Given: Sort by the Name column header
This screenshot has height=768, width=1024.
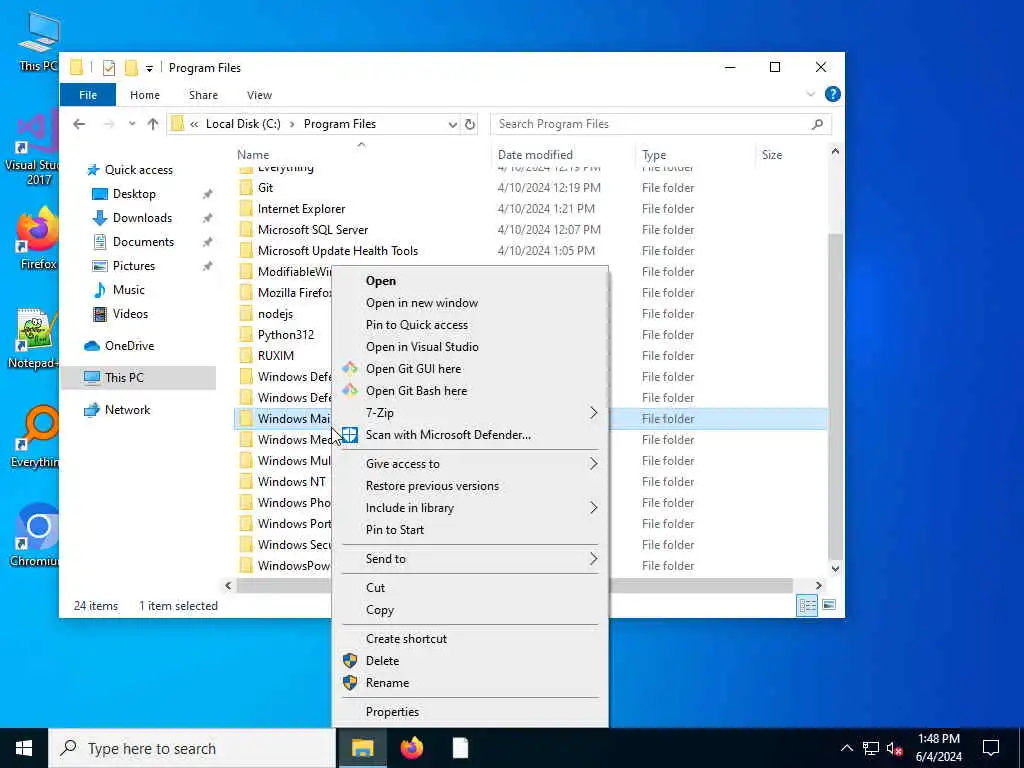Looking at the screenshot, I should click(253, 155).
